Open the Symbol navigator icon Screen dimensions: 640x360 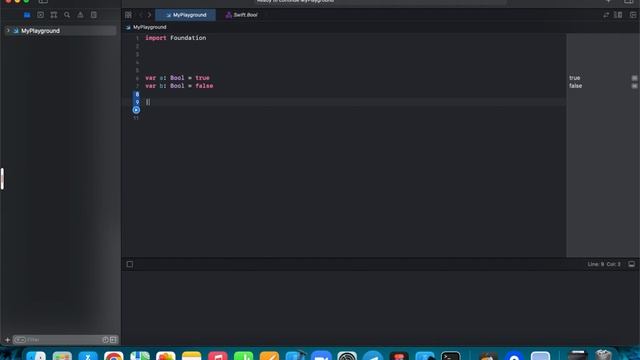click(53, 15)
